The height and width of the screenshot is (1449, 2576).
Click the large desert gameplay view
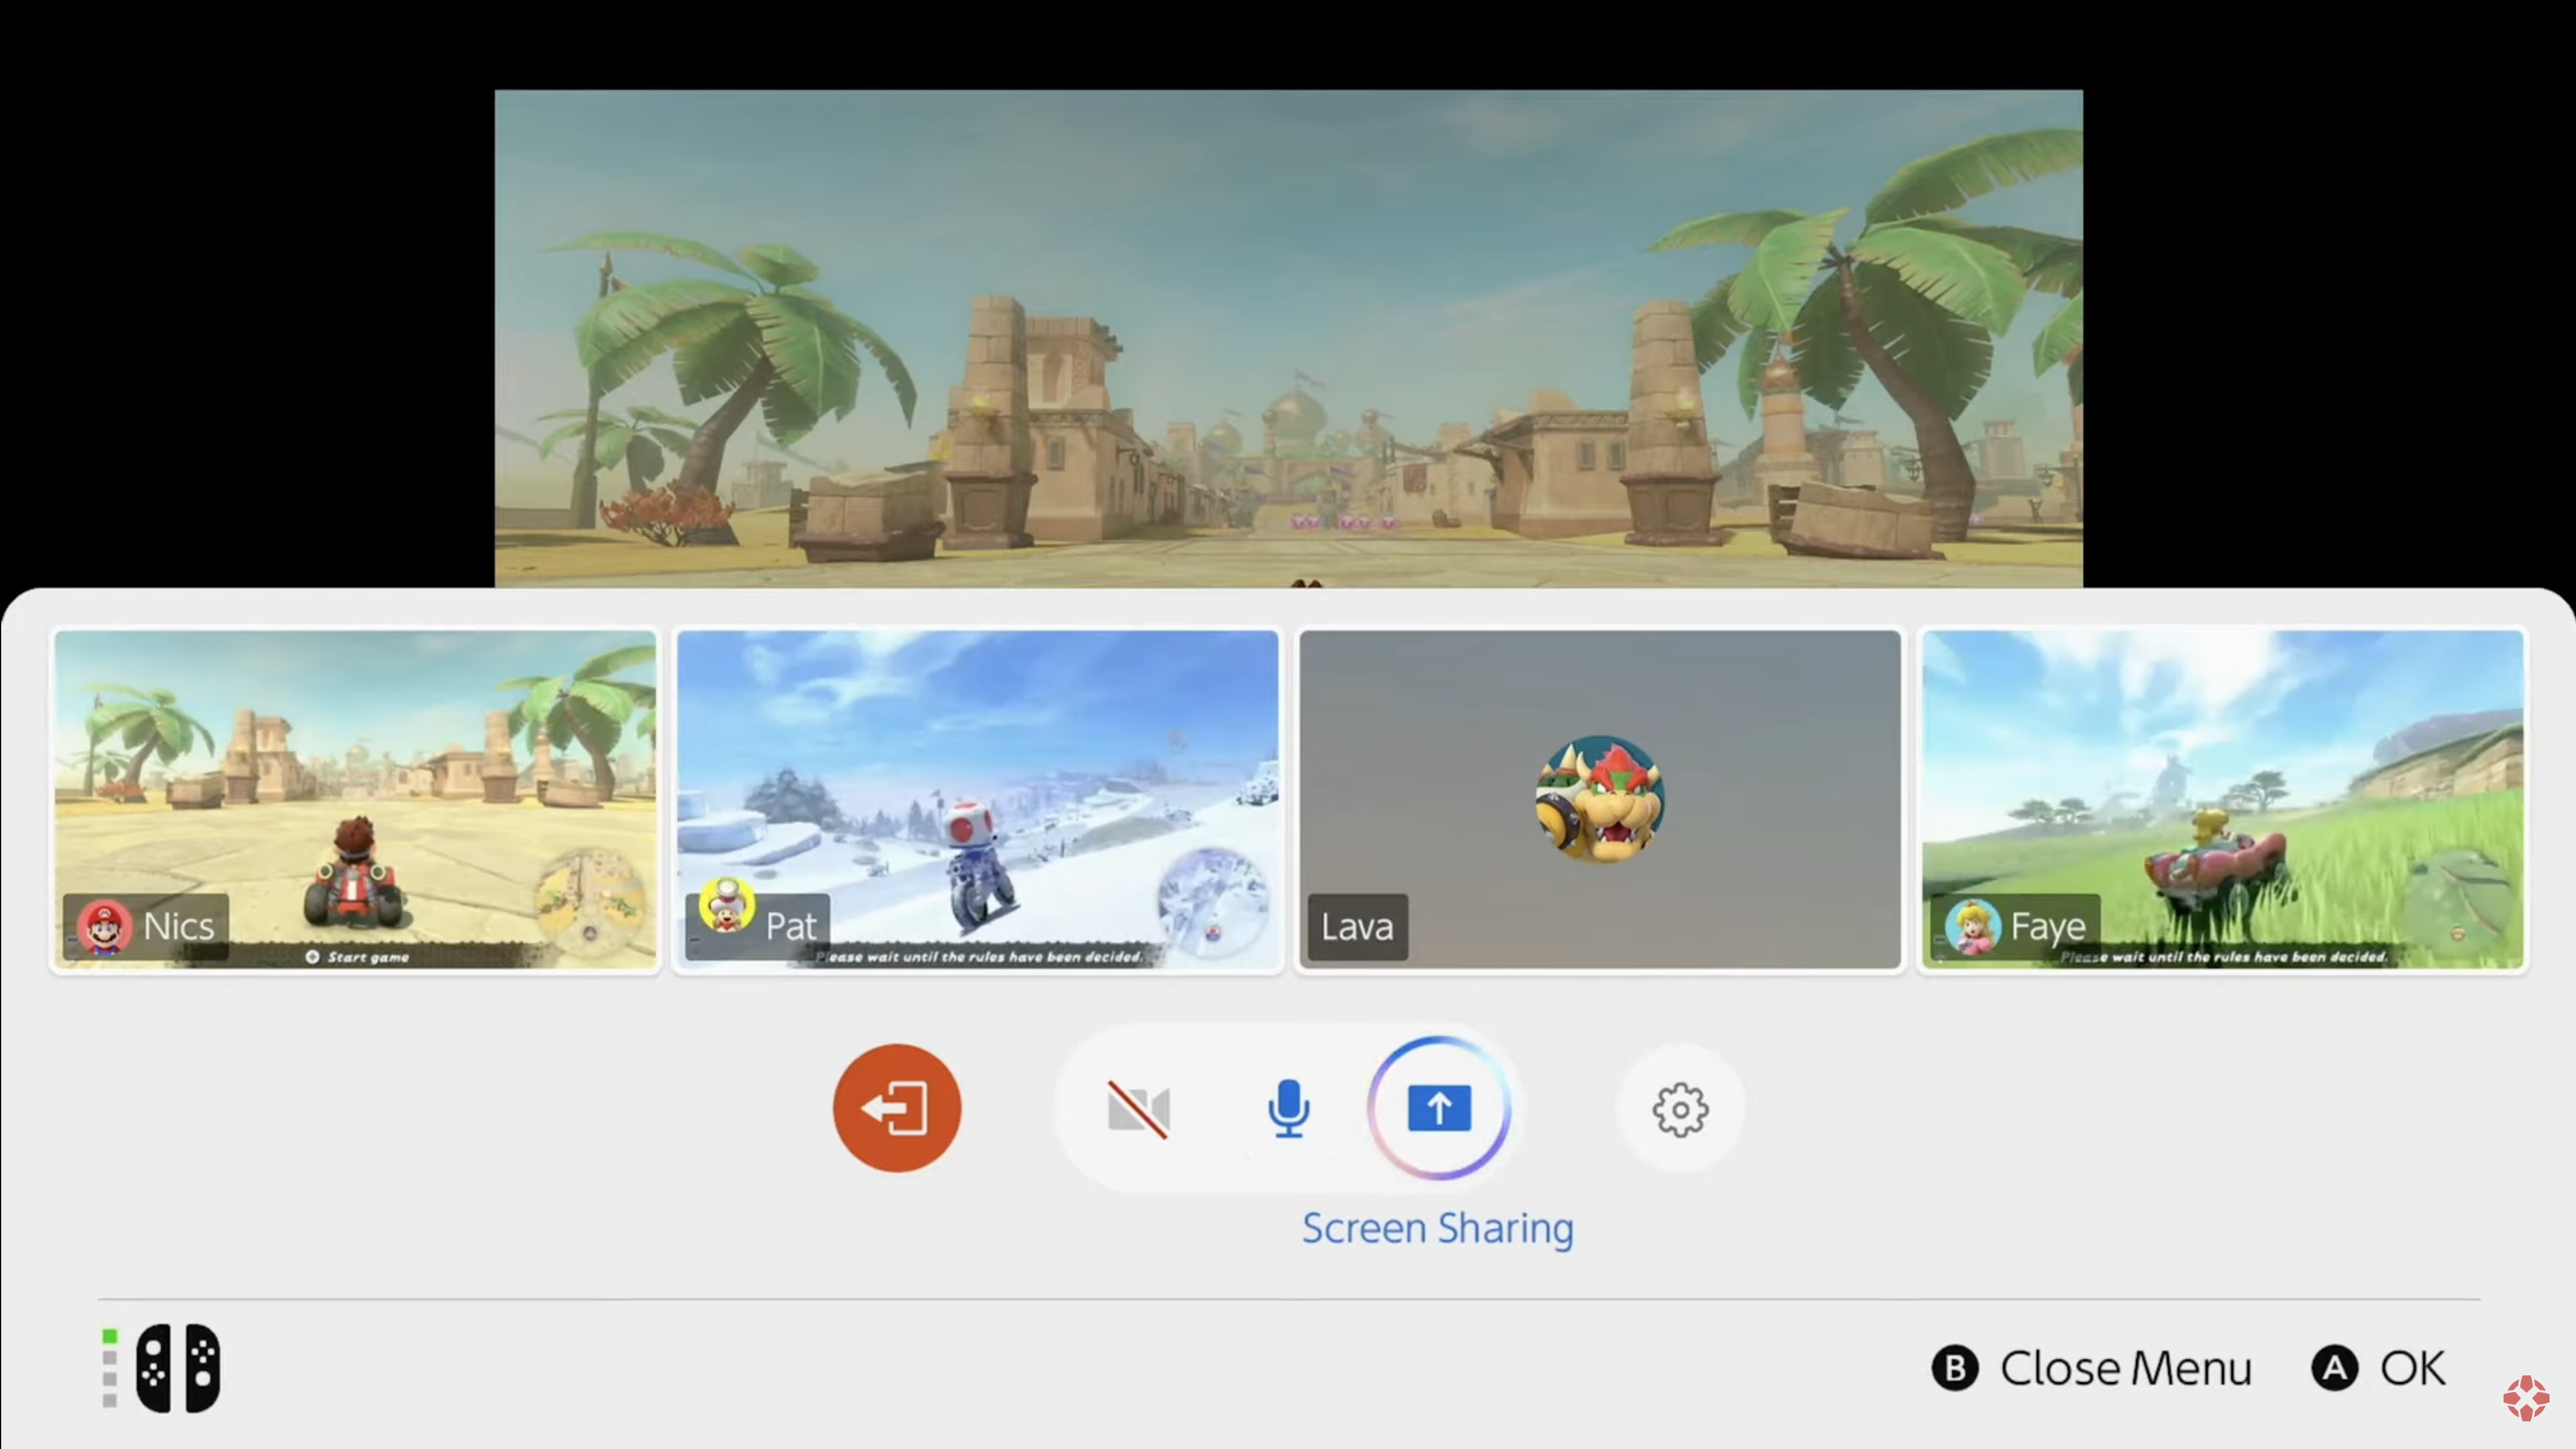coord(1288,338)
